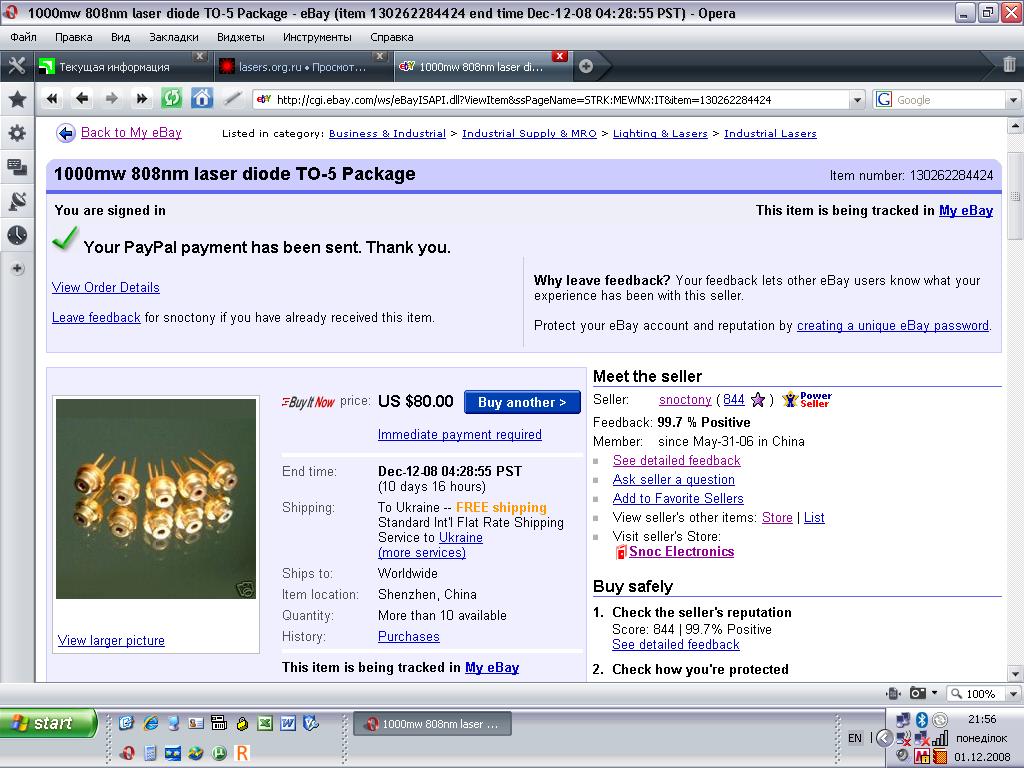
Task: Switch to the lasers.org.ru tab
Action: coord(302,67)
